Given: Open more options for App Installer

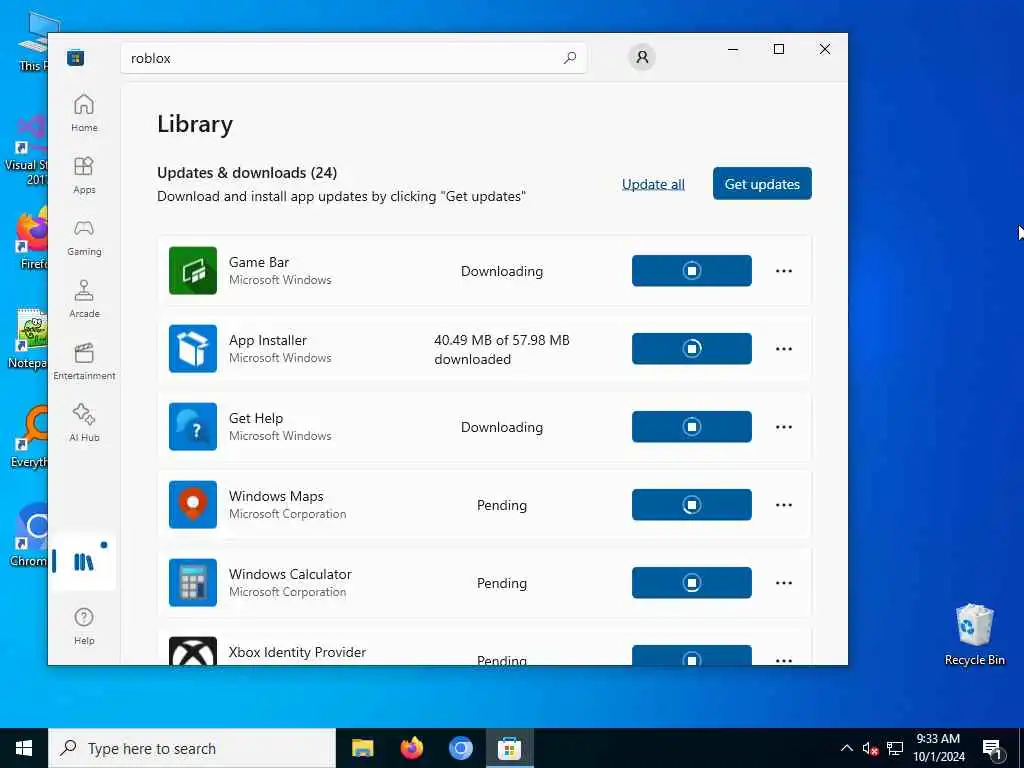Looking at the screenshot, I should (784, 349).
